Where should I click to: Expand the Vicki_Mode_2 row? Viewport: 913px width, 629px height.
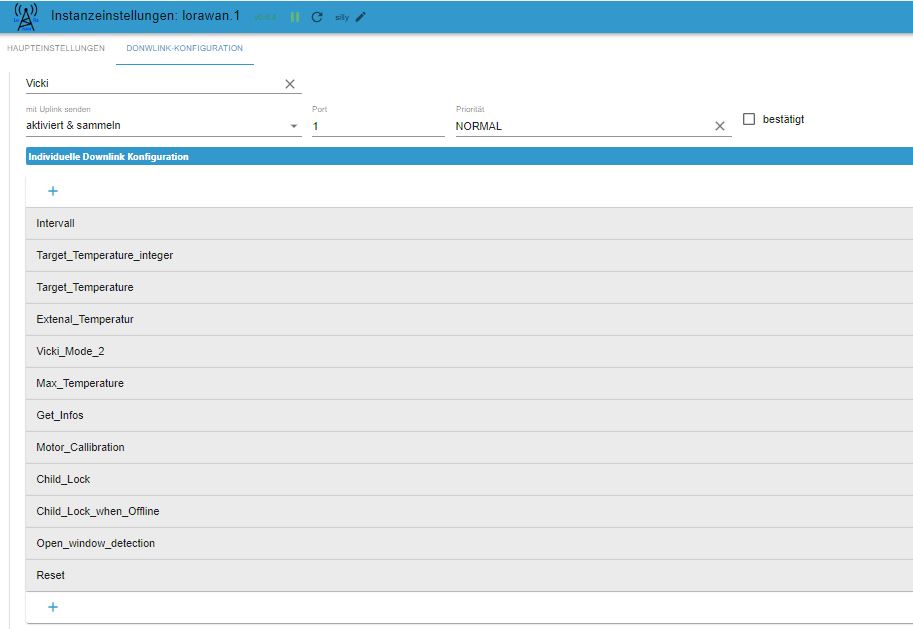pos(469,351)
